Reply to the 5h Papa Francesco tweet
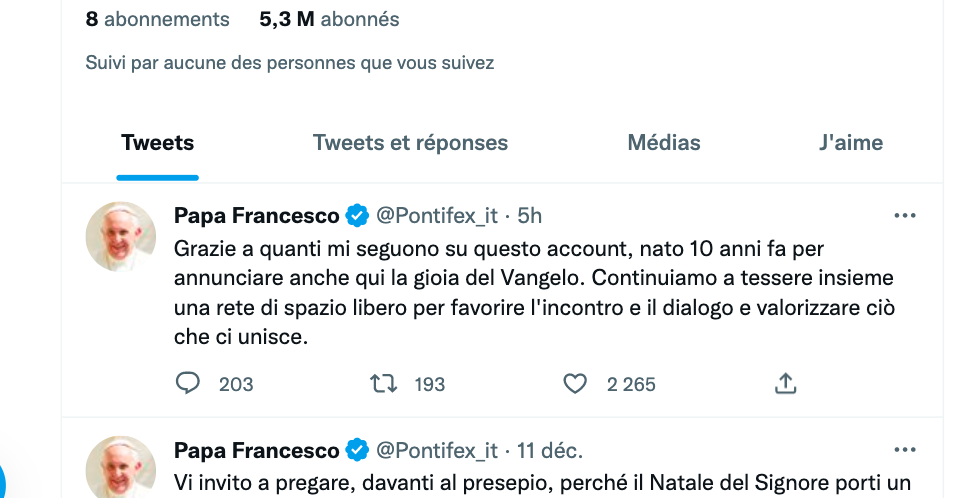The width and height of the screenshot is (979, 498). [x=188, y=383]
